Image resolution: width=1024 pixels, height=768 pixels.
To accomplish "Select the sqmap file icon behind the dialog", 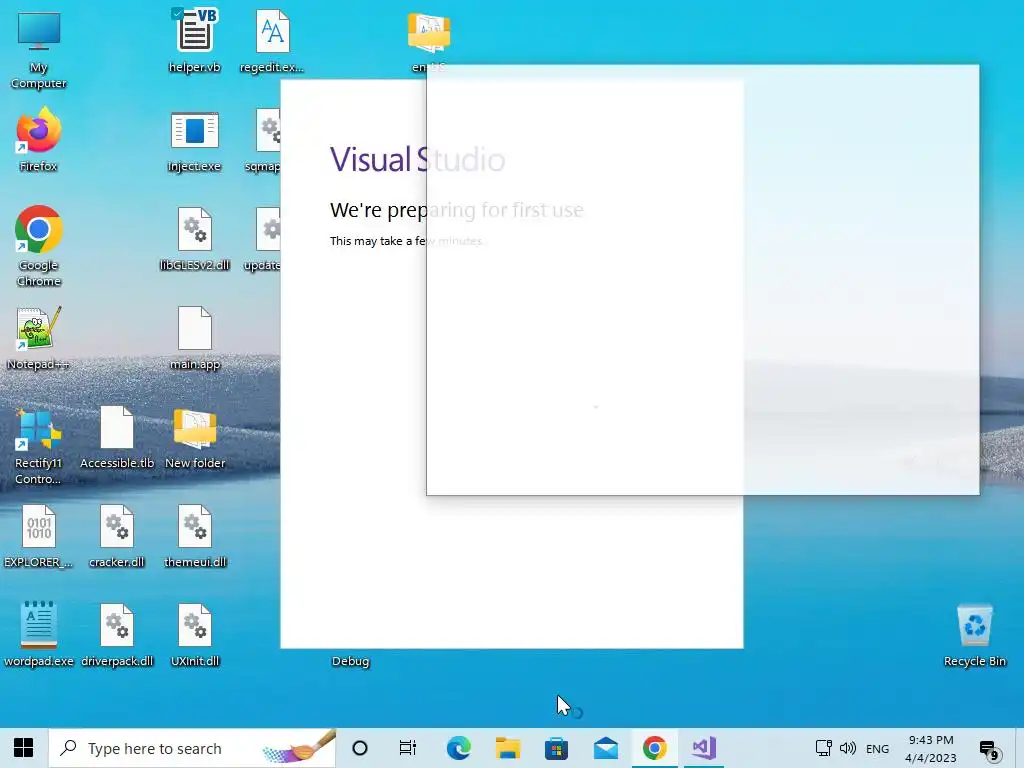I will [x=263, y=141].
